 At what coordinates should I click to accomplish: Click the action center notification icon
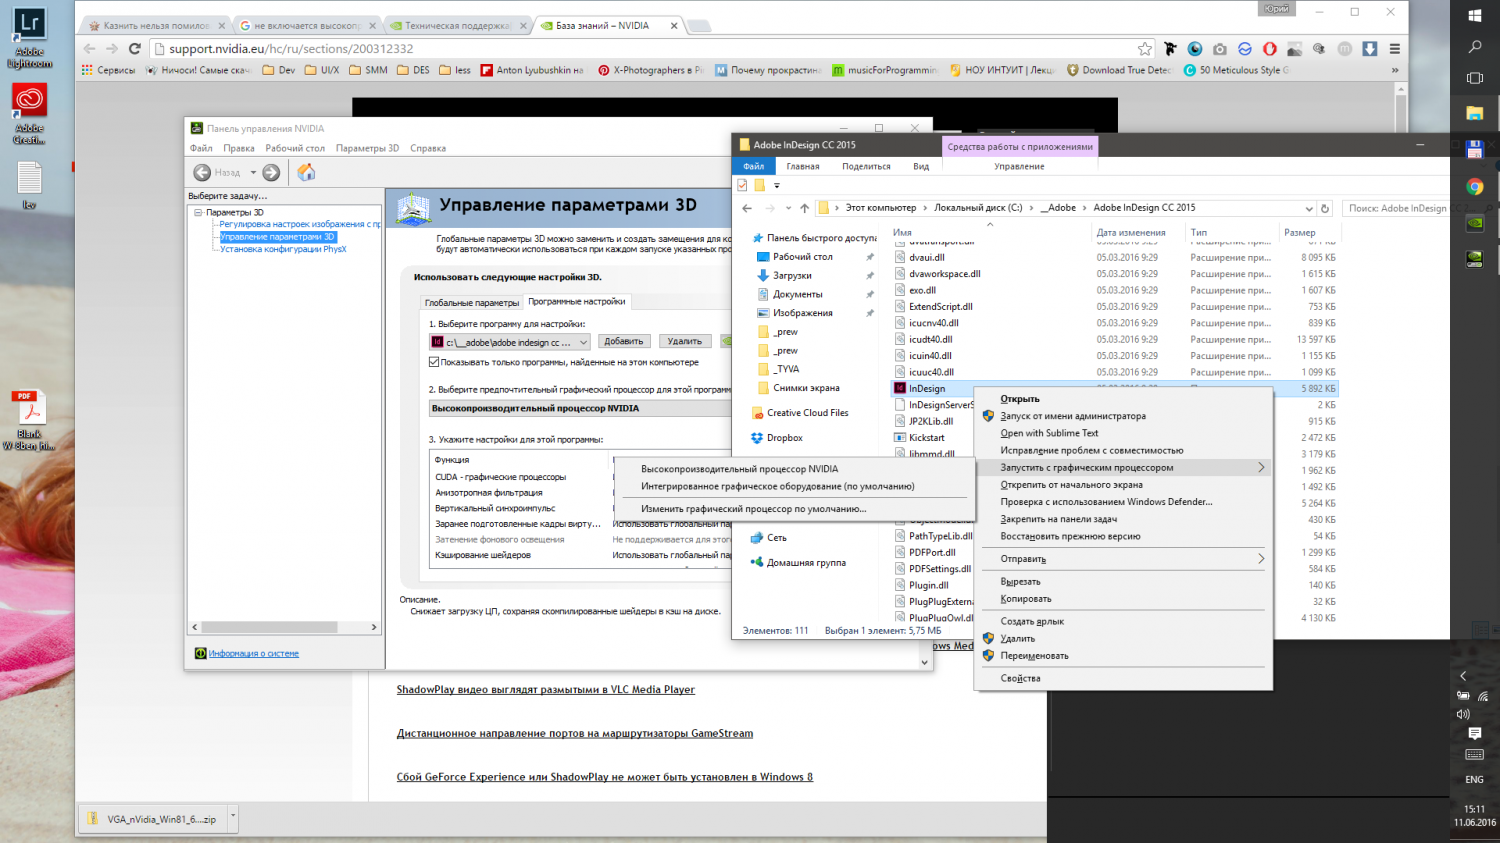1474,734
